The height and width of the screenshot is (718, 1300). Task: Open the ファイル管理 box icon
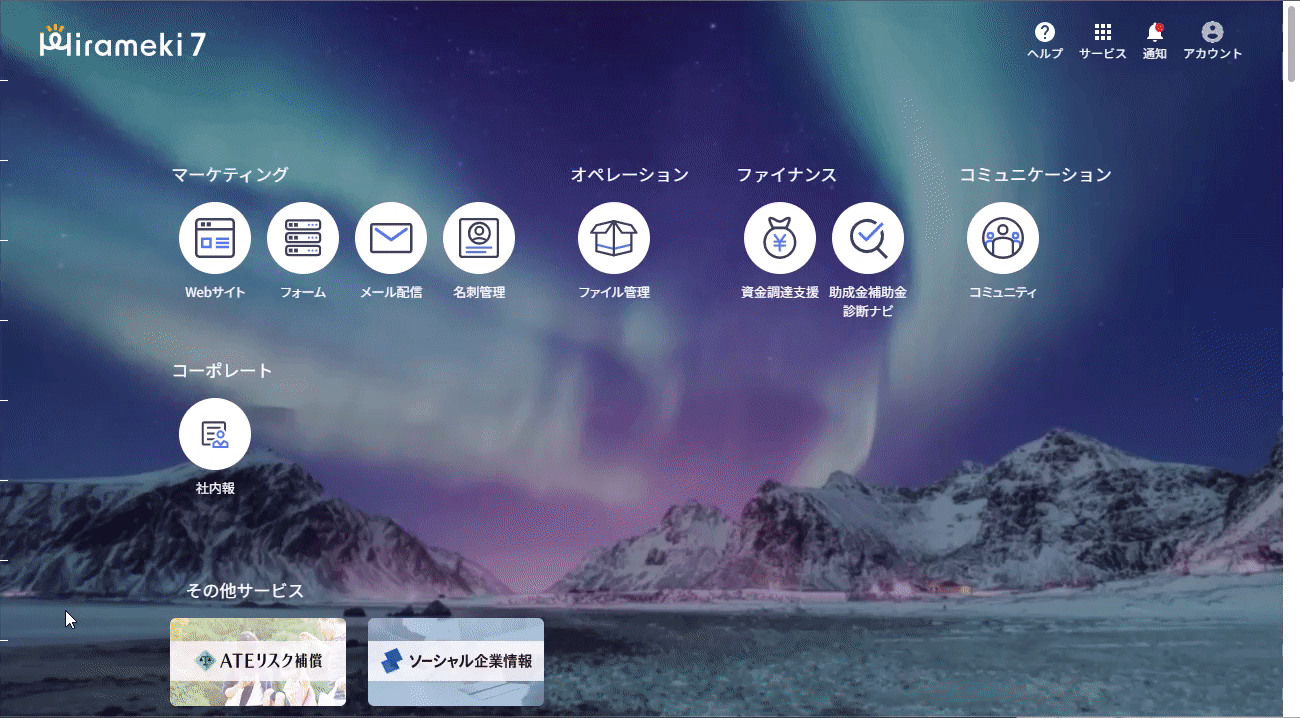[x=614, y=238]
